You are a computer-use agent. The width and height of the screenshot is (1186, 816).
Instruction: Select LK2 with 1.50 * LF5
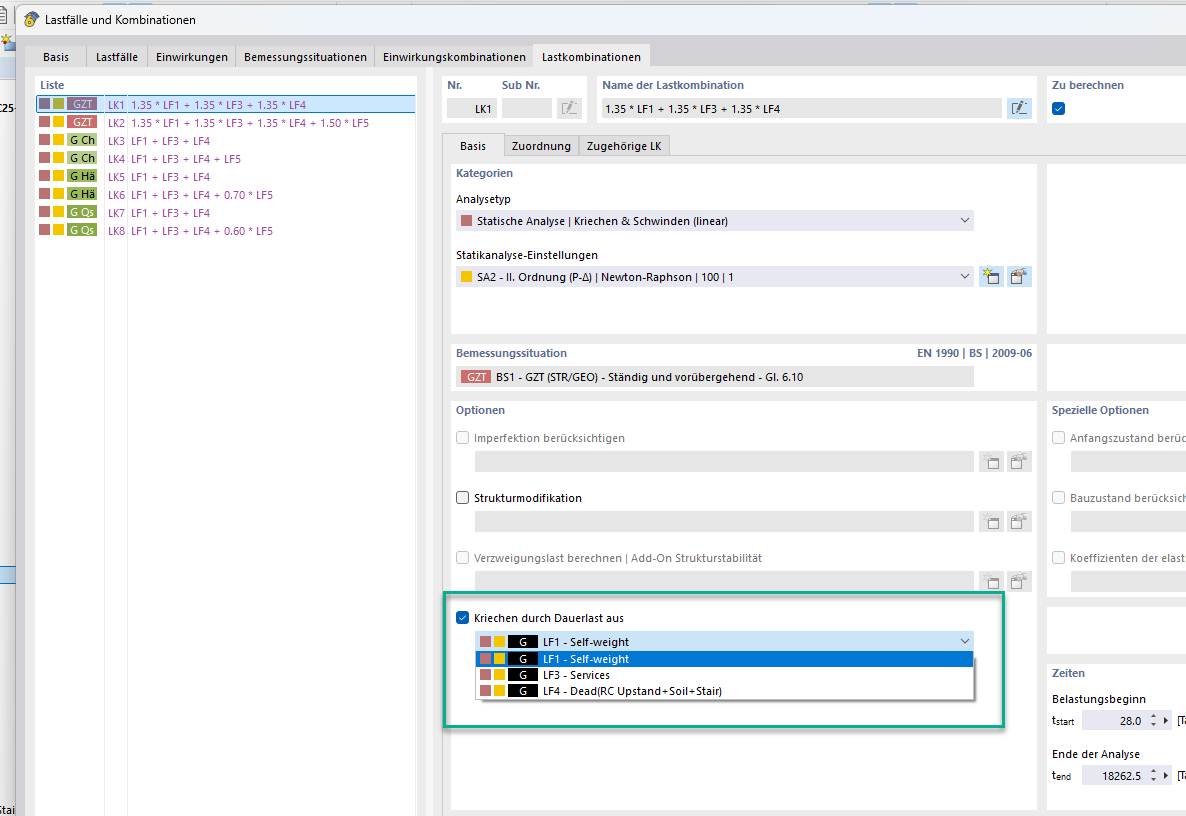tap(226, 123)
